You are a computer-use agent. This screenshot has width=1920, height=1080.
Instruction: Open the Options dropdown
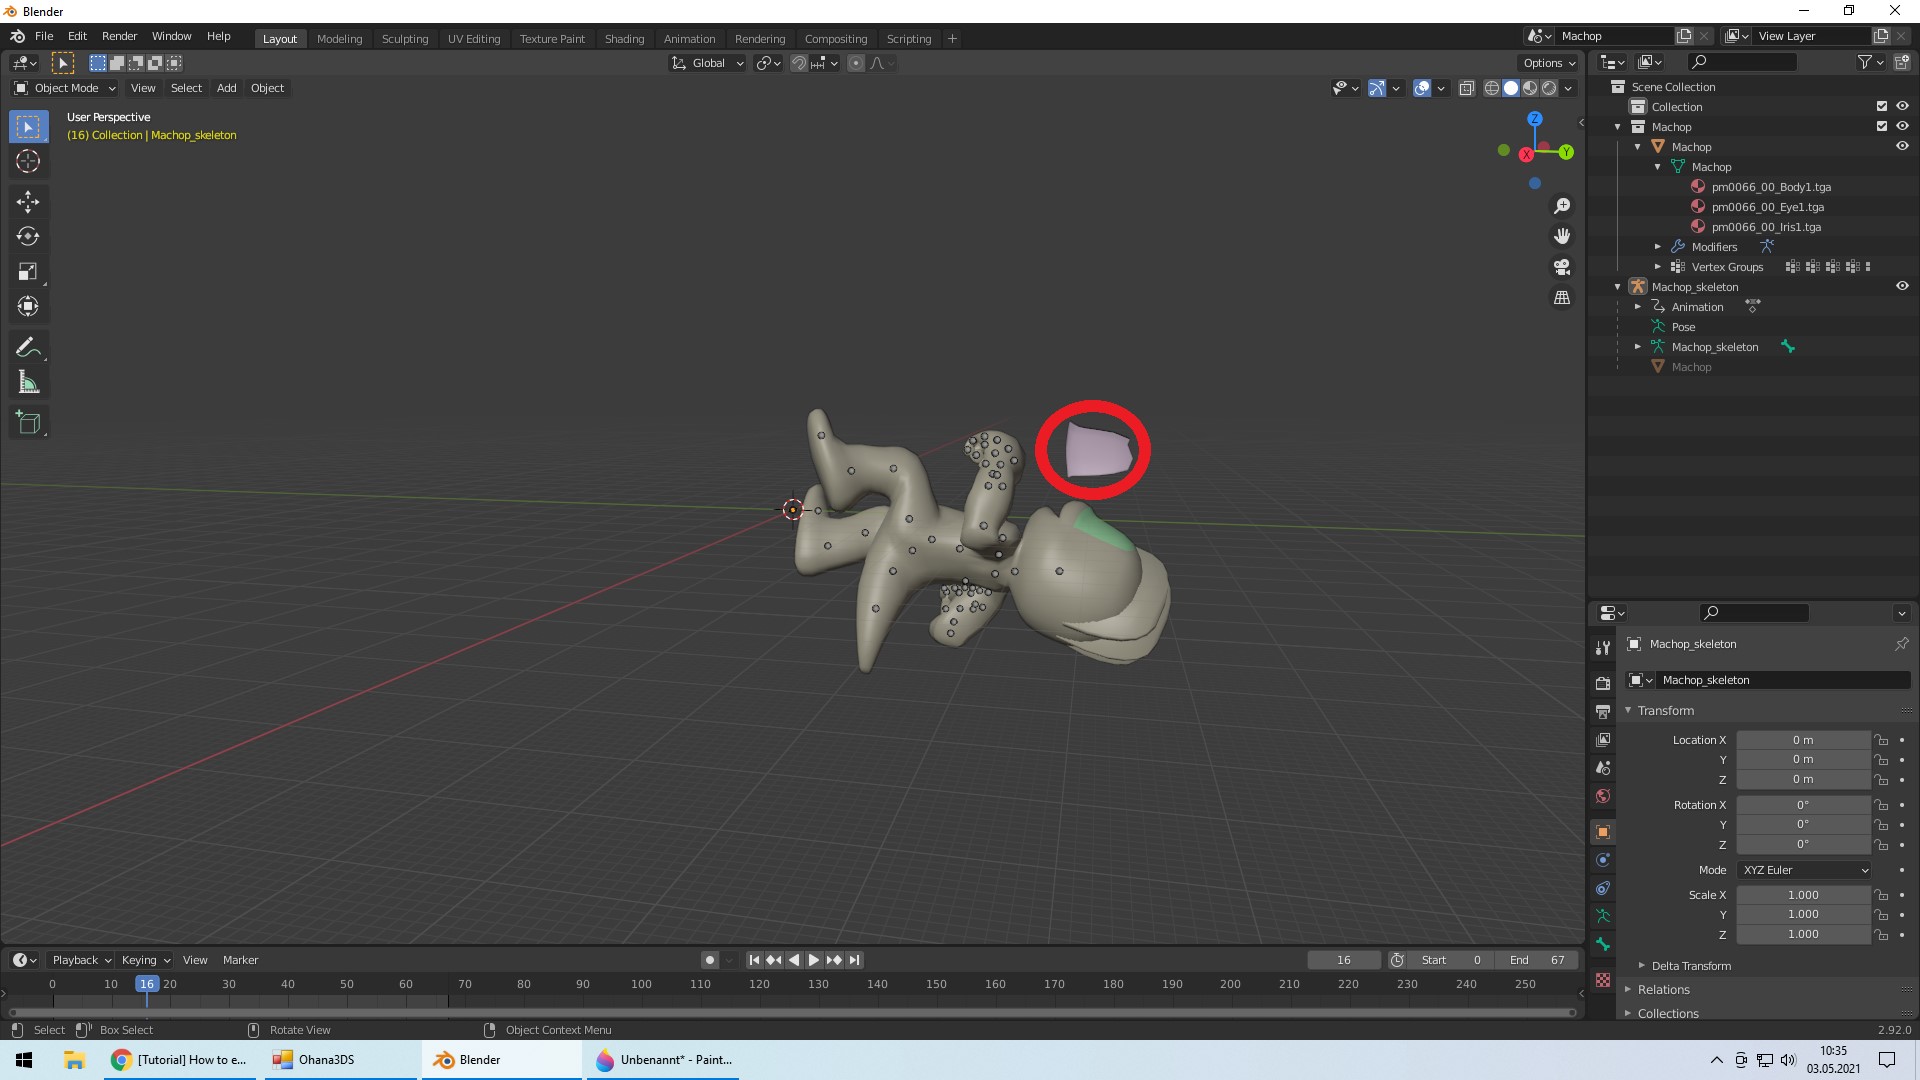pos(1549,63)
